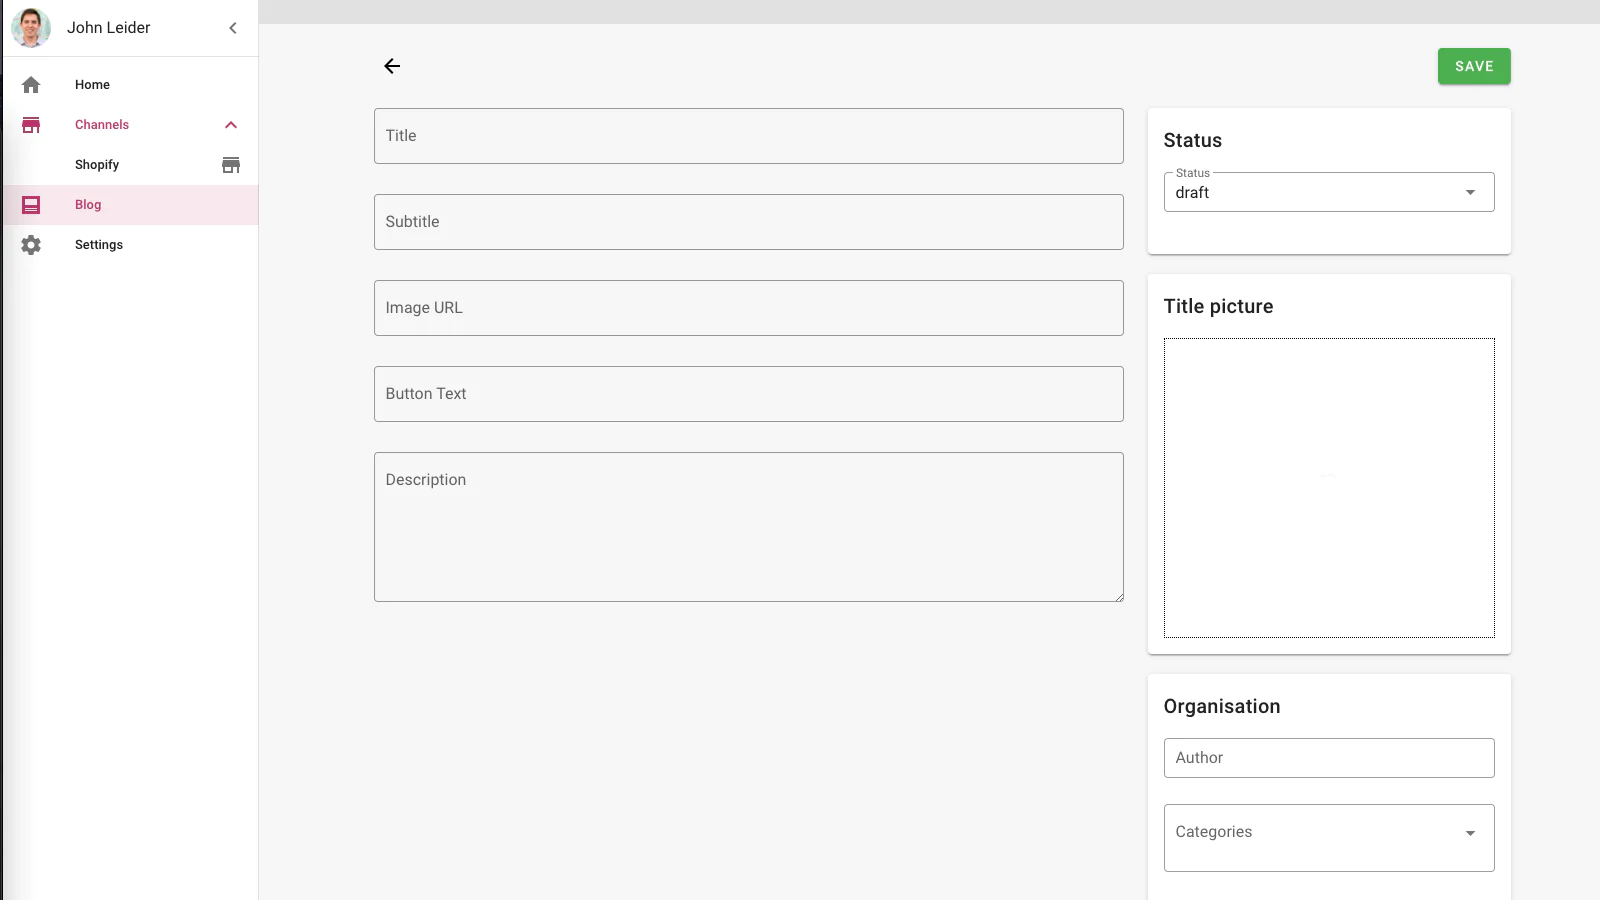Select the Home menu item
This screenshot has width=1600, height=900.
tap(92, 85)
